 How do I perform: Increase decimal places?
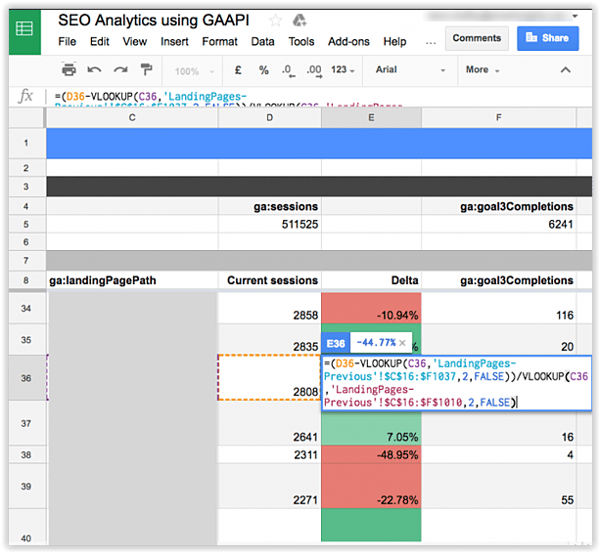[x=314, y=70]
